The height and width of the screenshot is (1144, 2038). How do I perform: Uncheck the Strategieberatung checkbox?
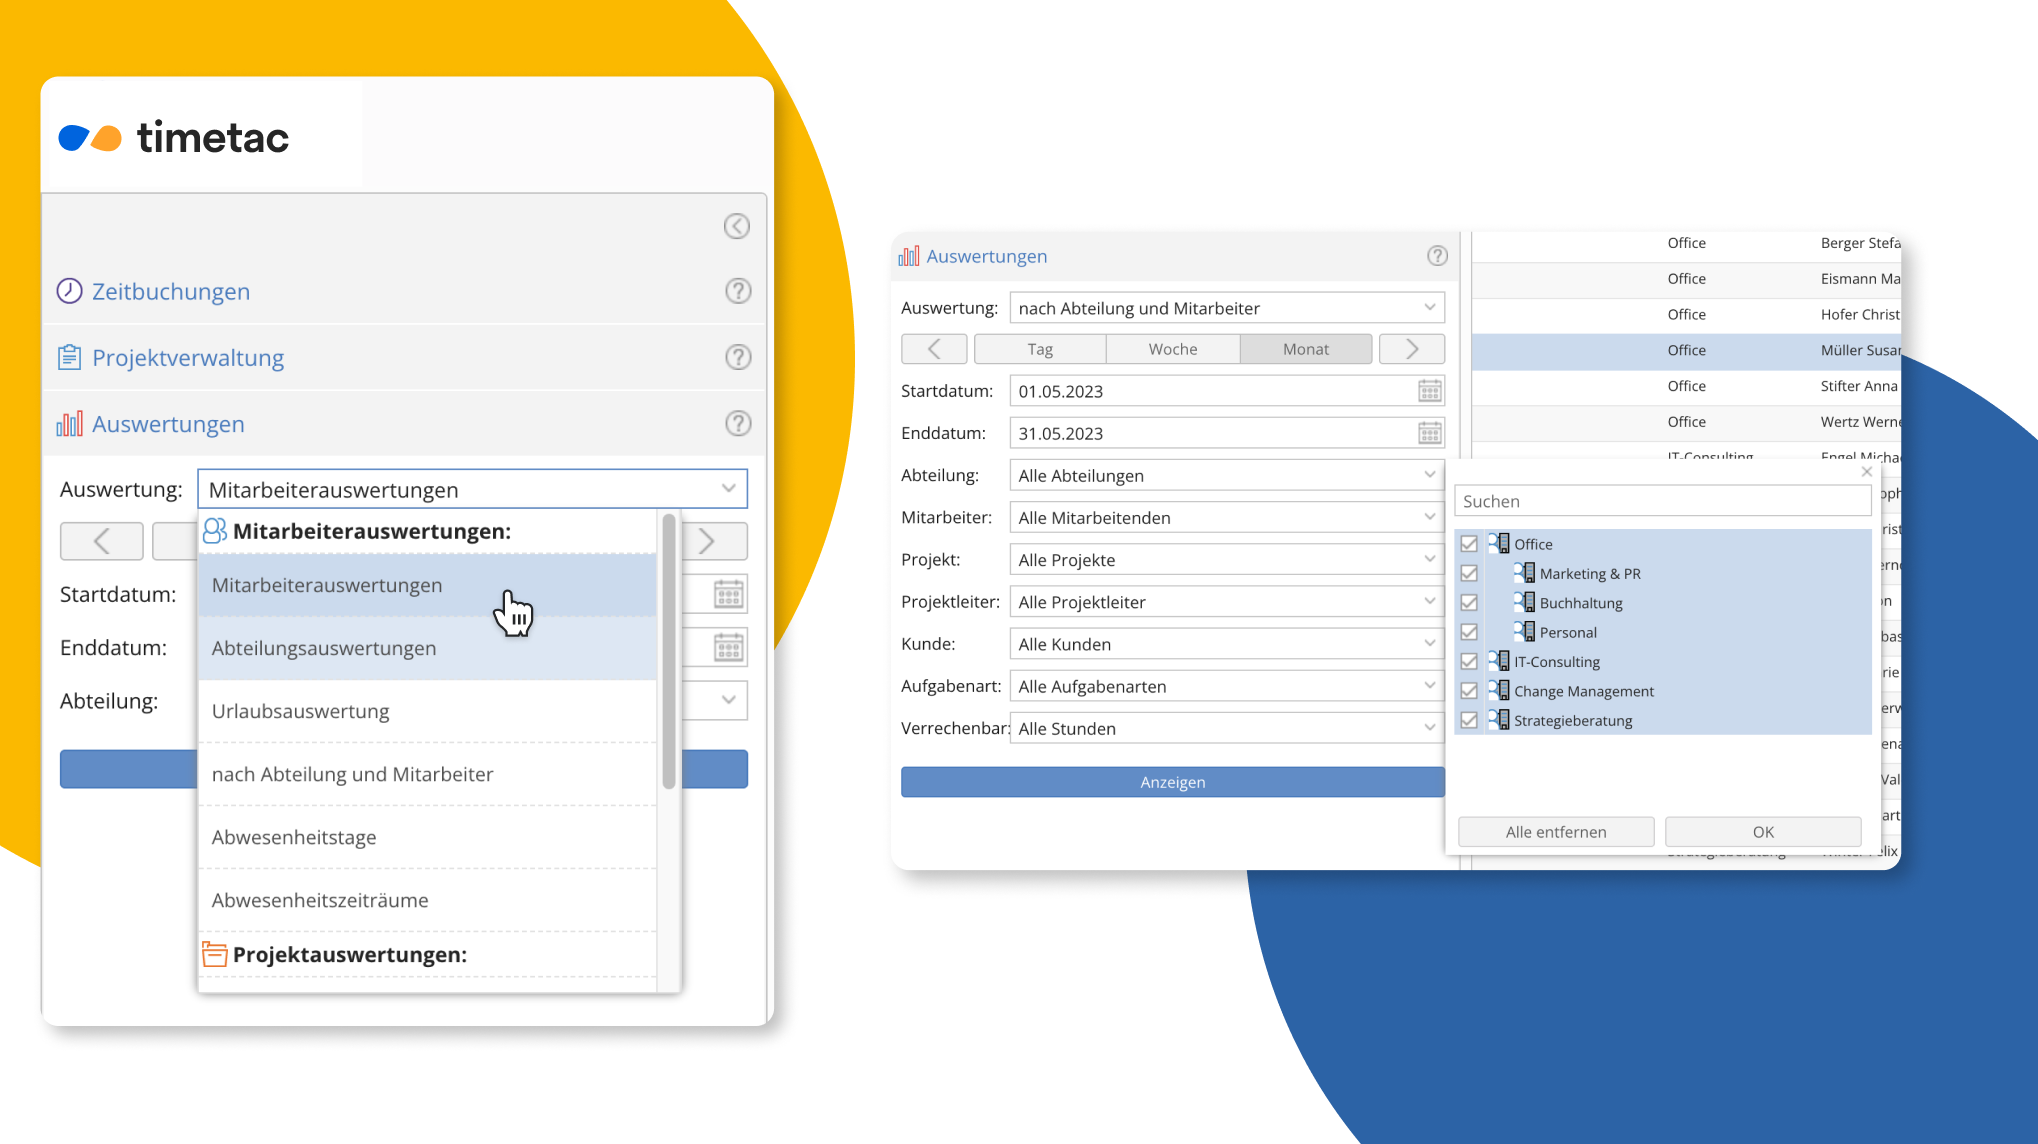(x=1469, y=720)
